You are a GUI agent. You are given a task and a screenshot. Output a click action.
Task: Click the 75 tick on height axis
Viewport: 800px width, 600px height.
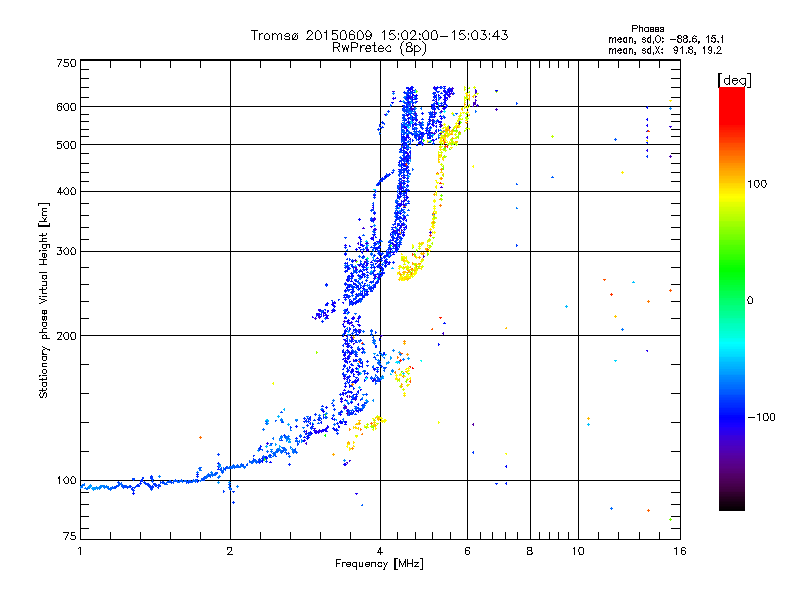pos(69,540)
